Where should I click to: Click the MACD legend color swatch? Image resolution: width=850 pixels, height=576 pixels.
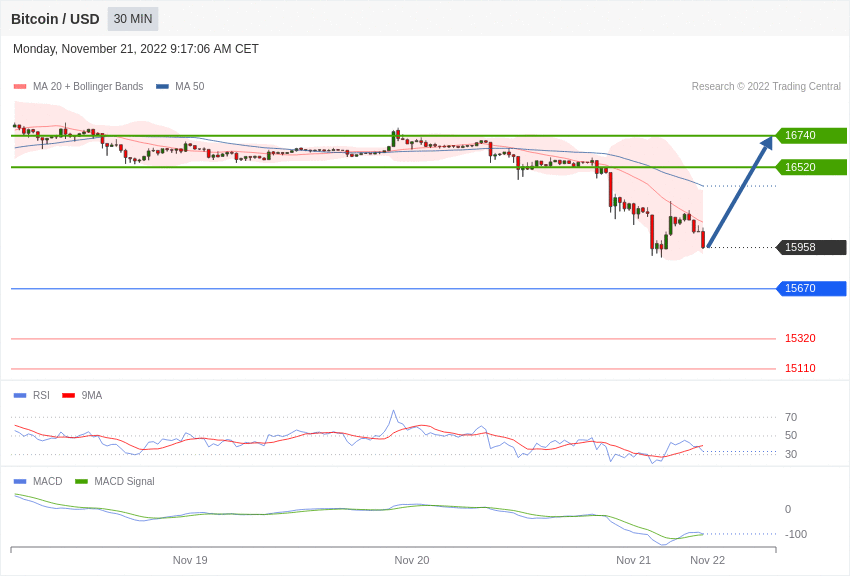coord(20,482)
